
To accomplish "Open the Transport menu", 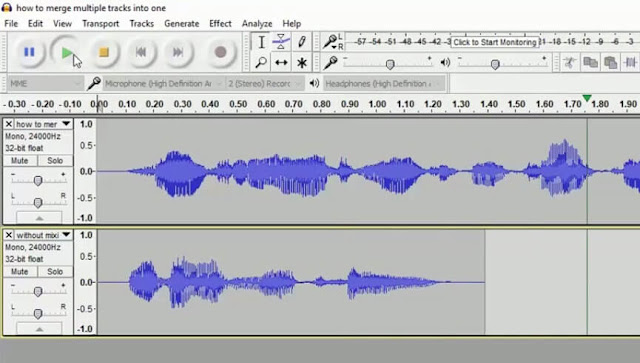I will pos(100,24).
